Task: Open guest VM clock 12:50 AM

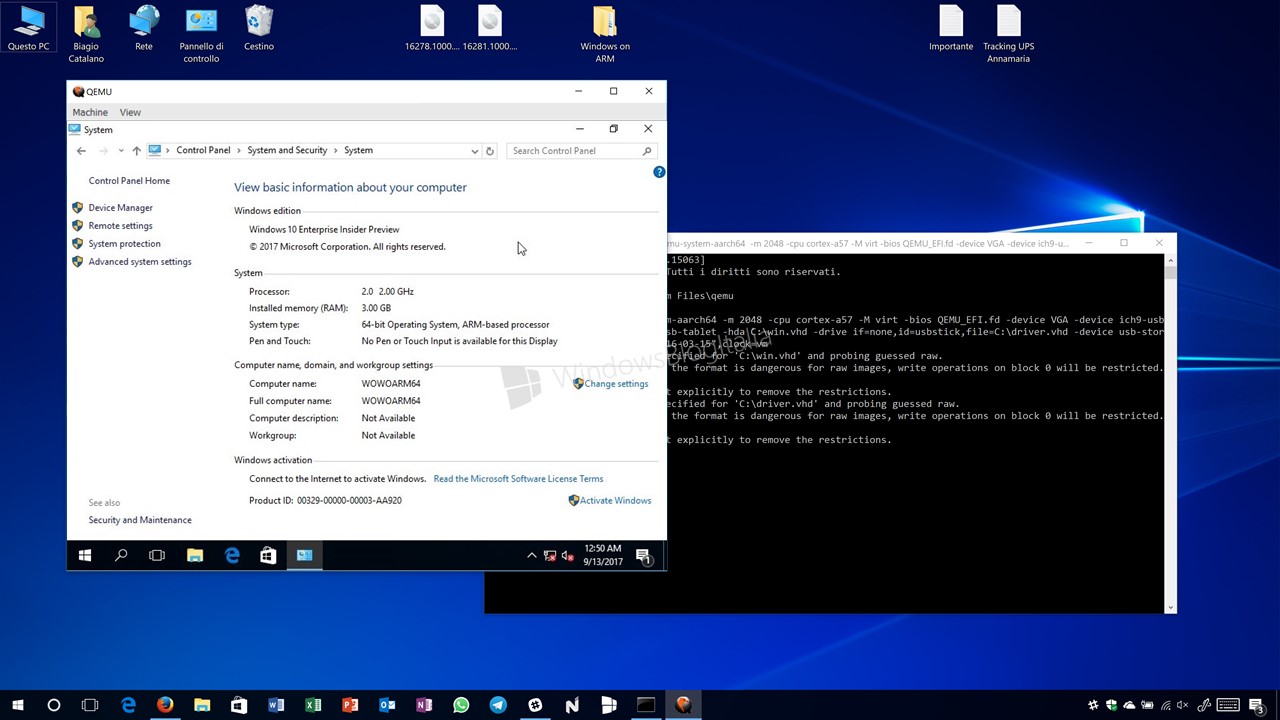Action: (603, 555)
